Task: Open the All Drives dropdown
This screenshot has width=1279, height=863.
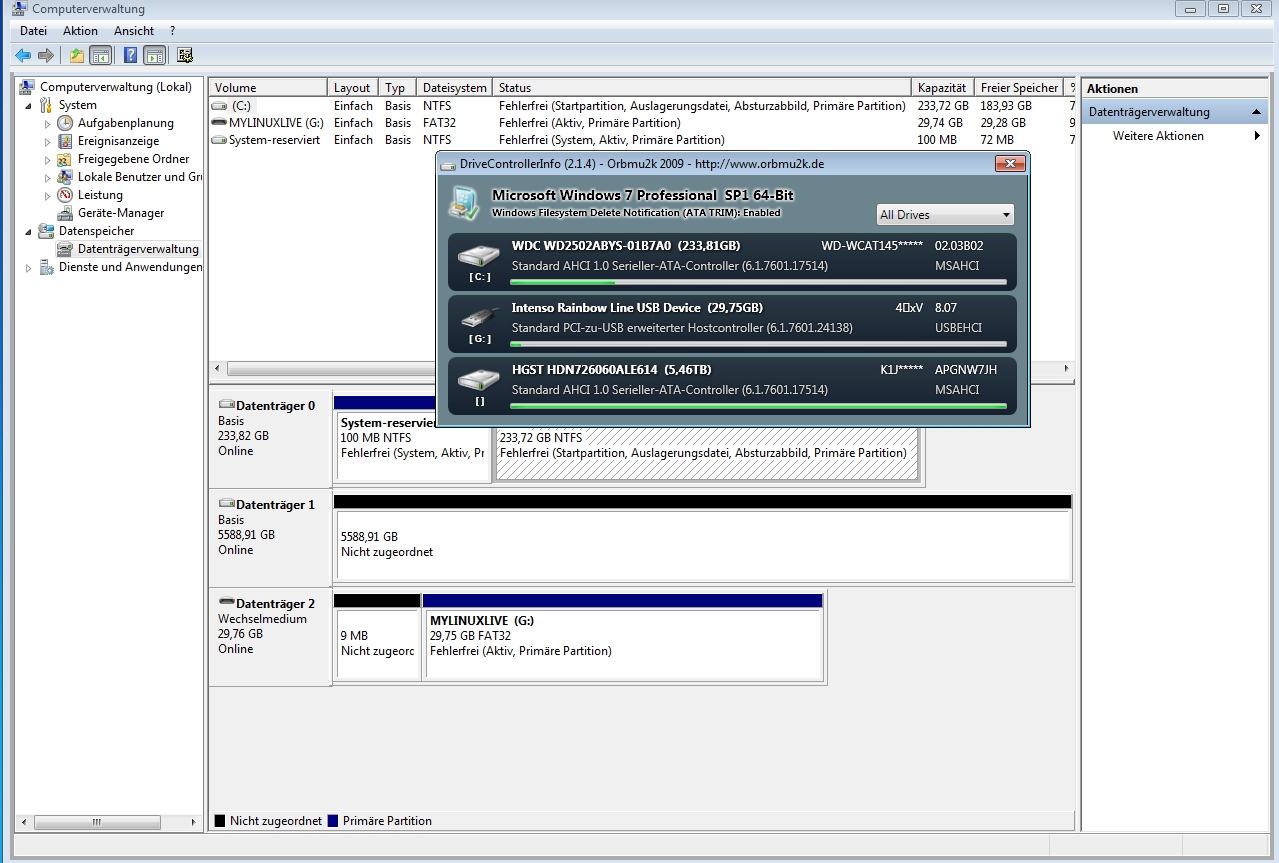Action: [945, 215]
